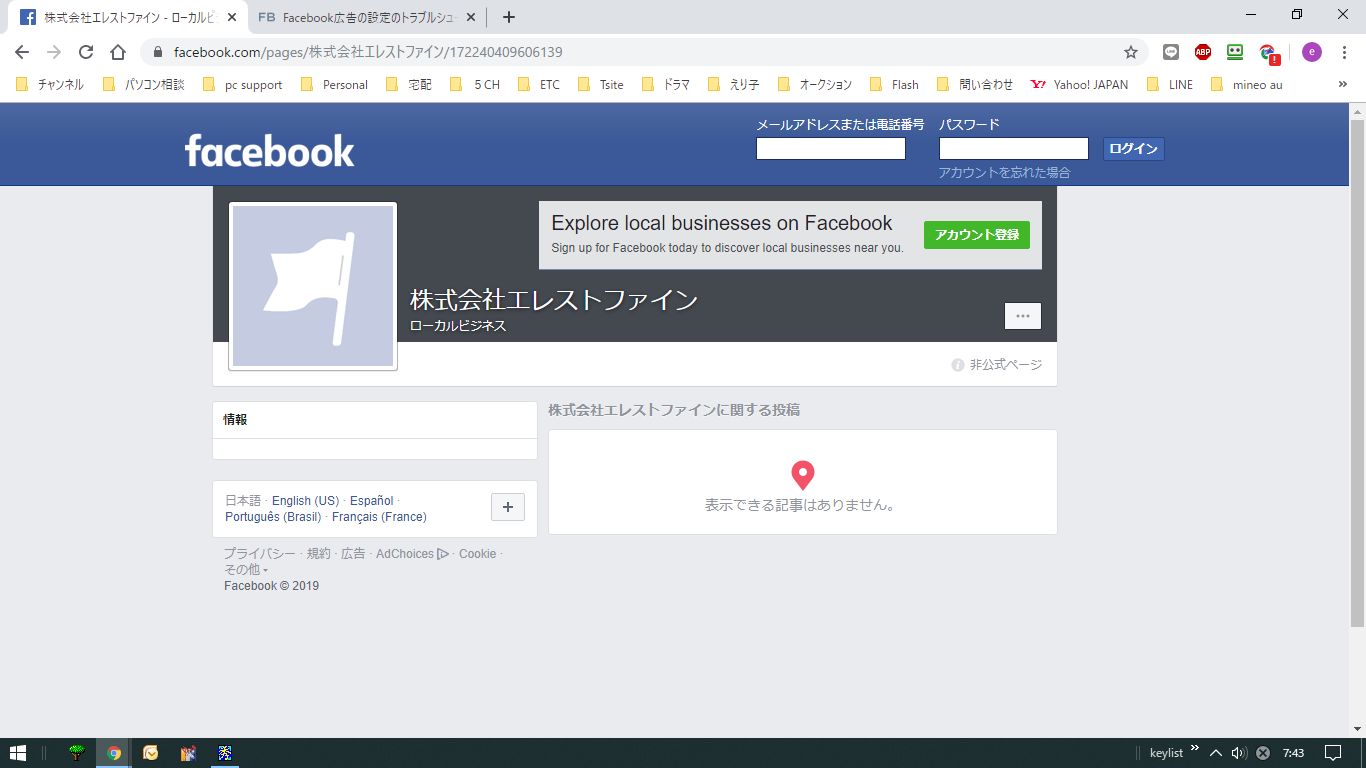The image size is (1366, 768).
Task: Click the browser address bar URL
Action: point(368,52)
